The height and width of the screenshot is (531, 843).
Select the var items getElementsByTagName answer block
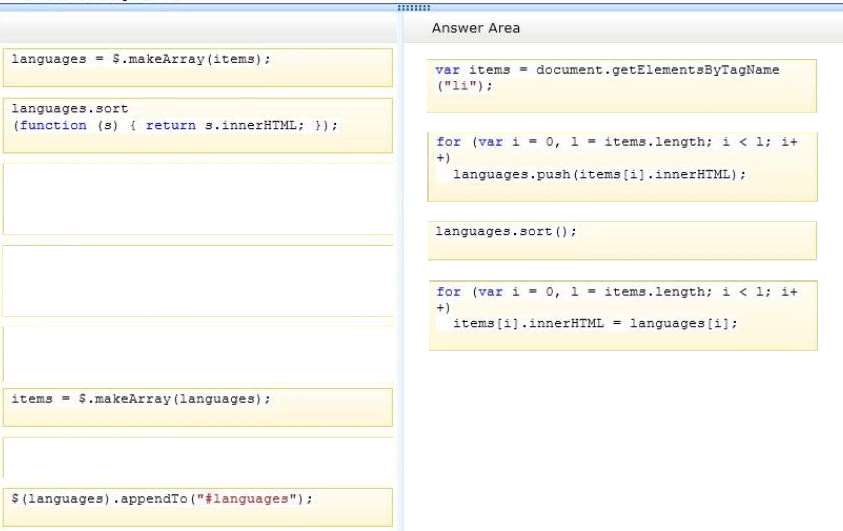click(x=621, y=86)
